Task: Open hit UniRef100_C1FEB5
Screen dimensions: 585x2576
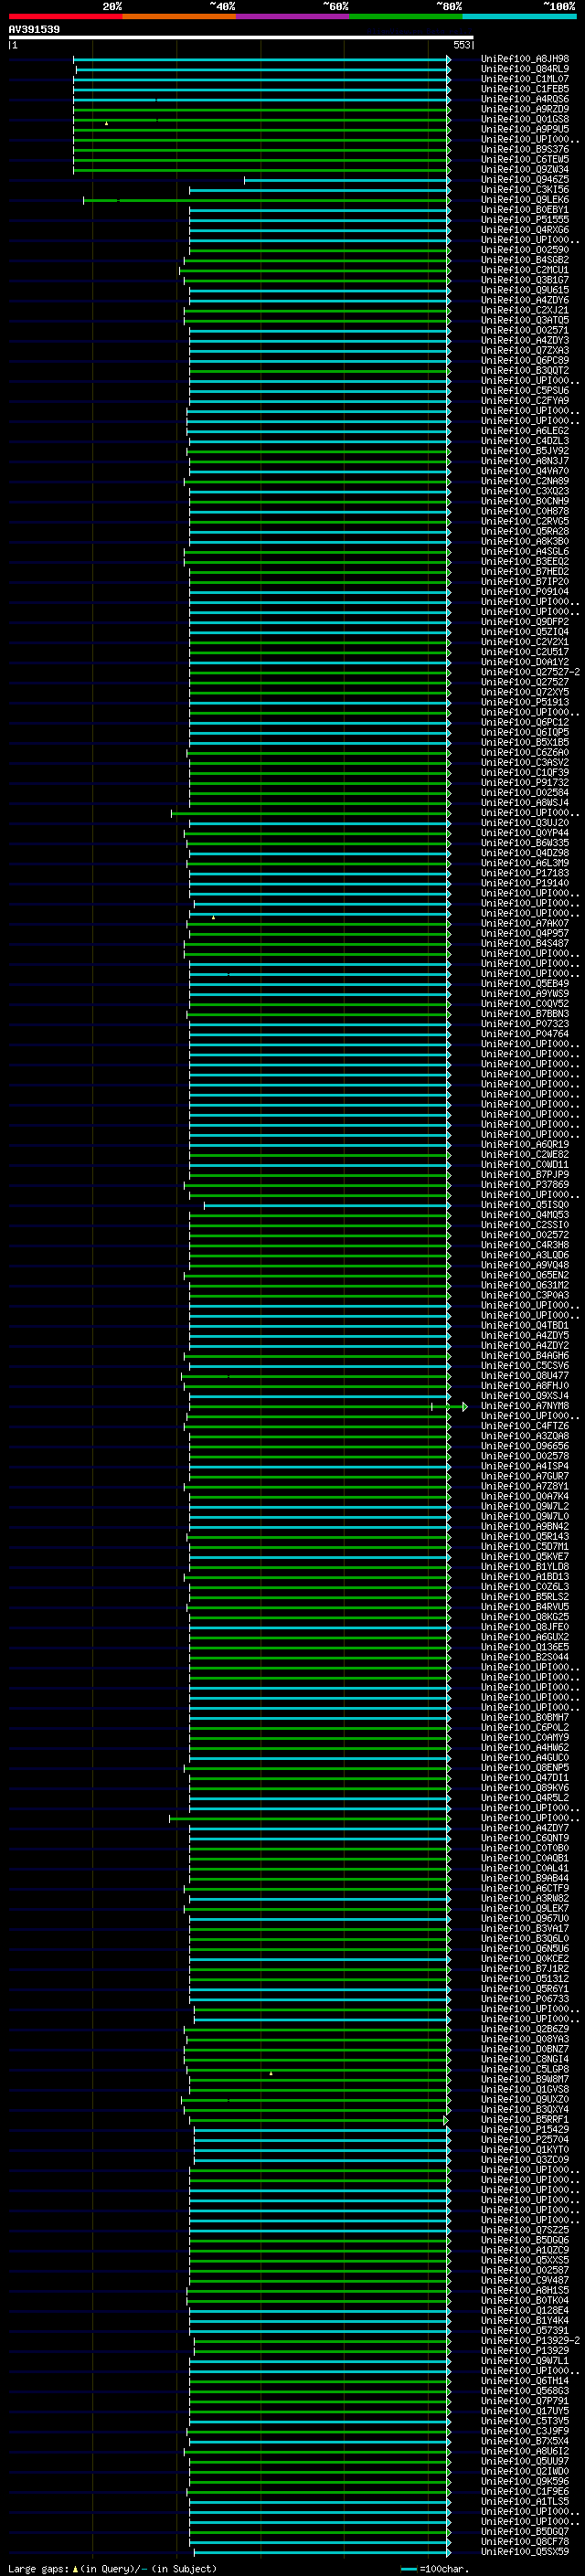Action: [x=525, y=89]
